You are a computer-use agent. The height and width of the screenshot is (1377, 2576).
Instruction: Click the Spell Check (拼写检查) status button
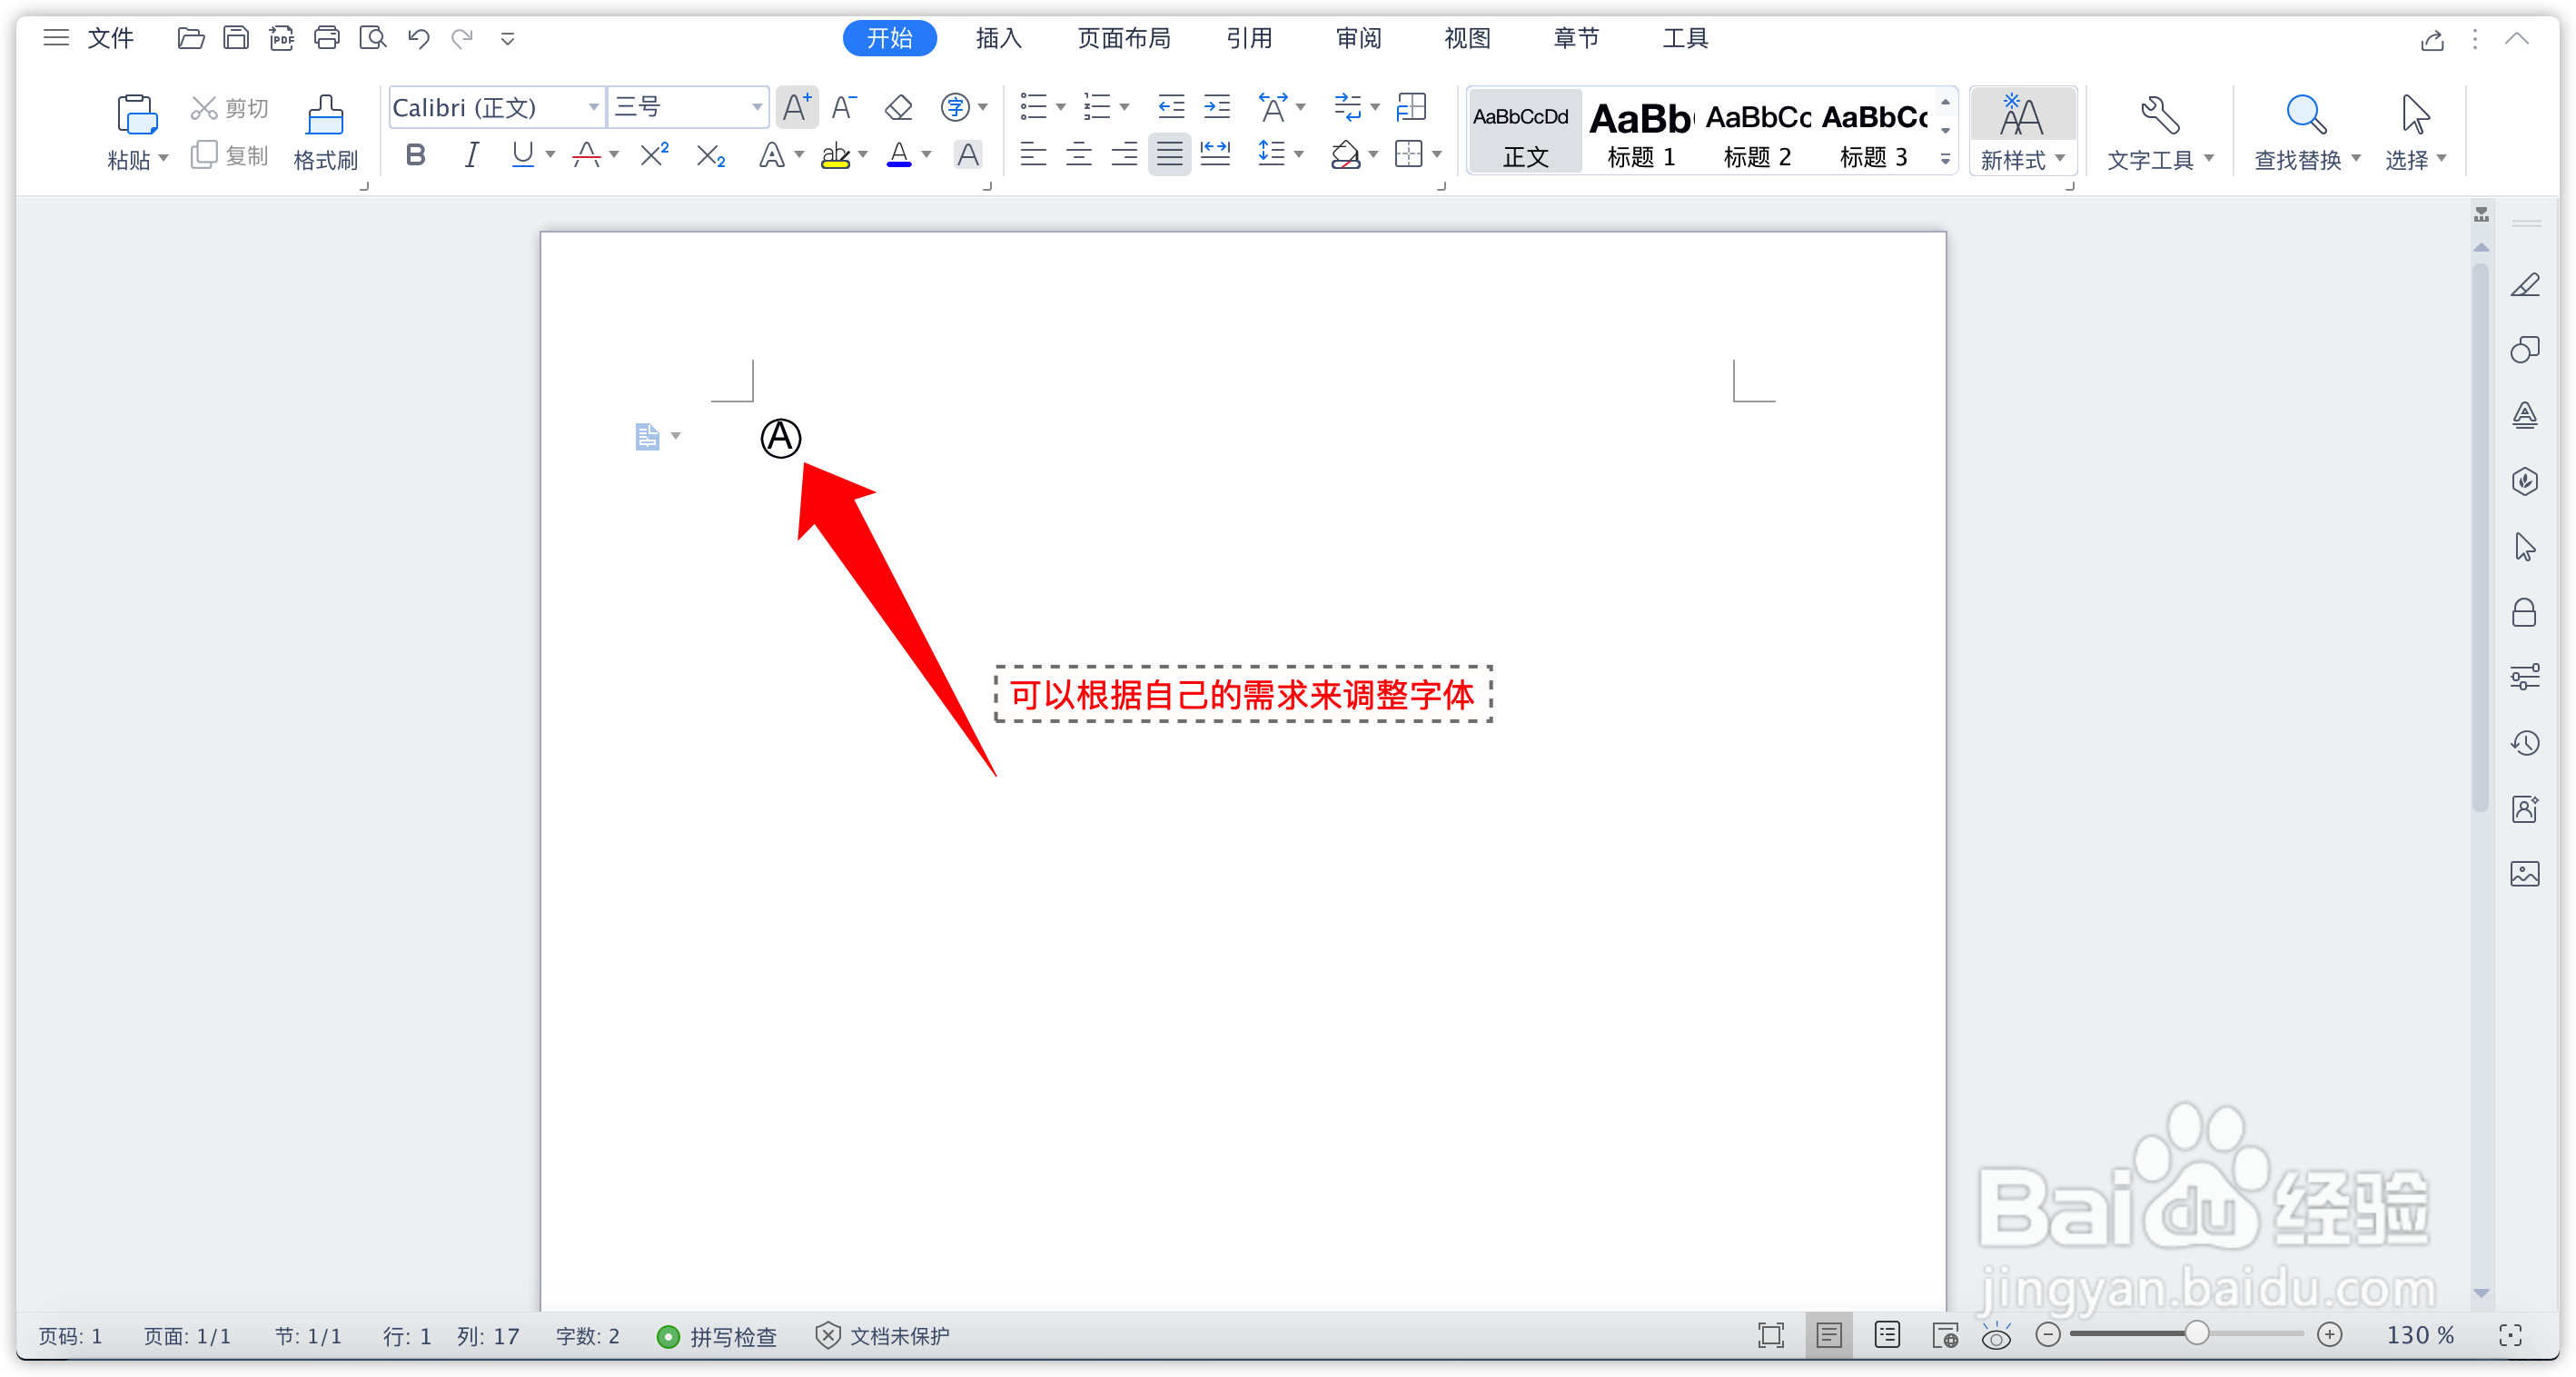[x=718, y=1336]
